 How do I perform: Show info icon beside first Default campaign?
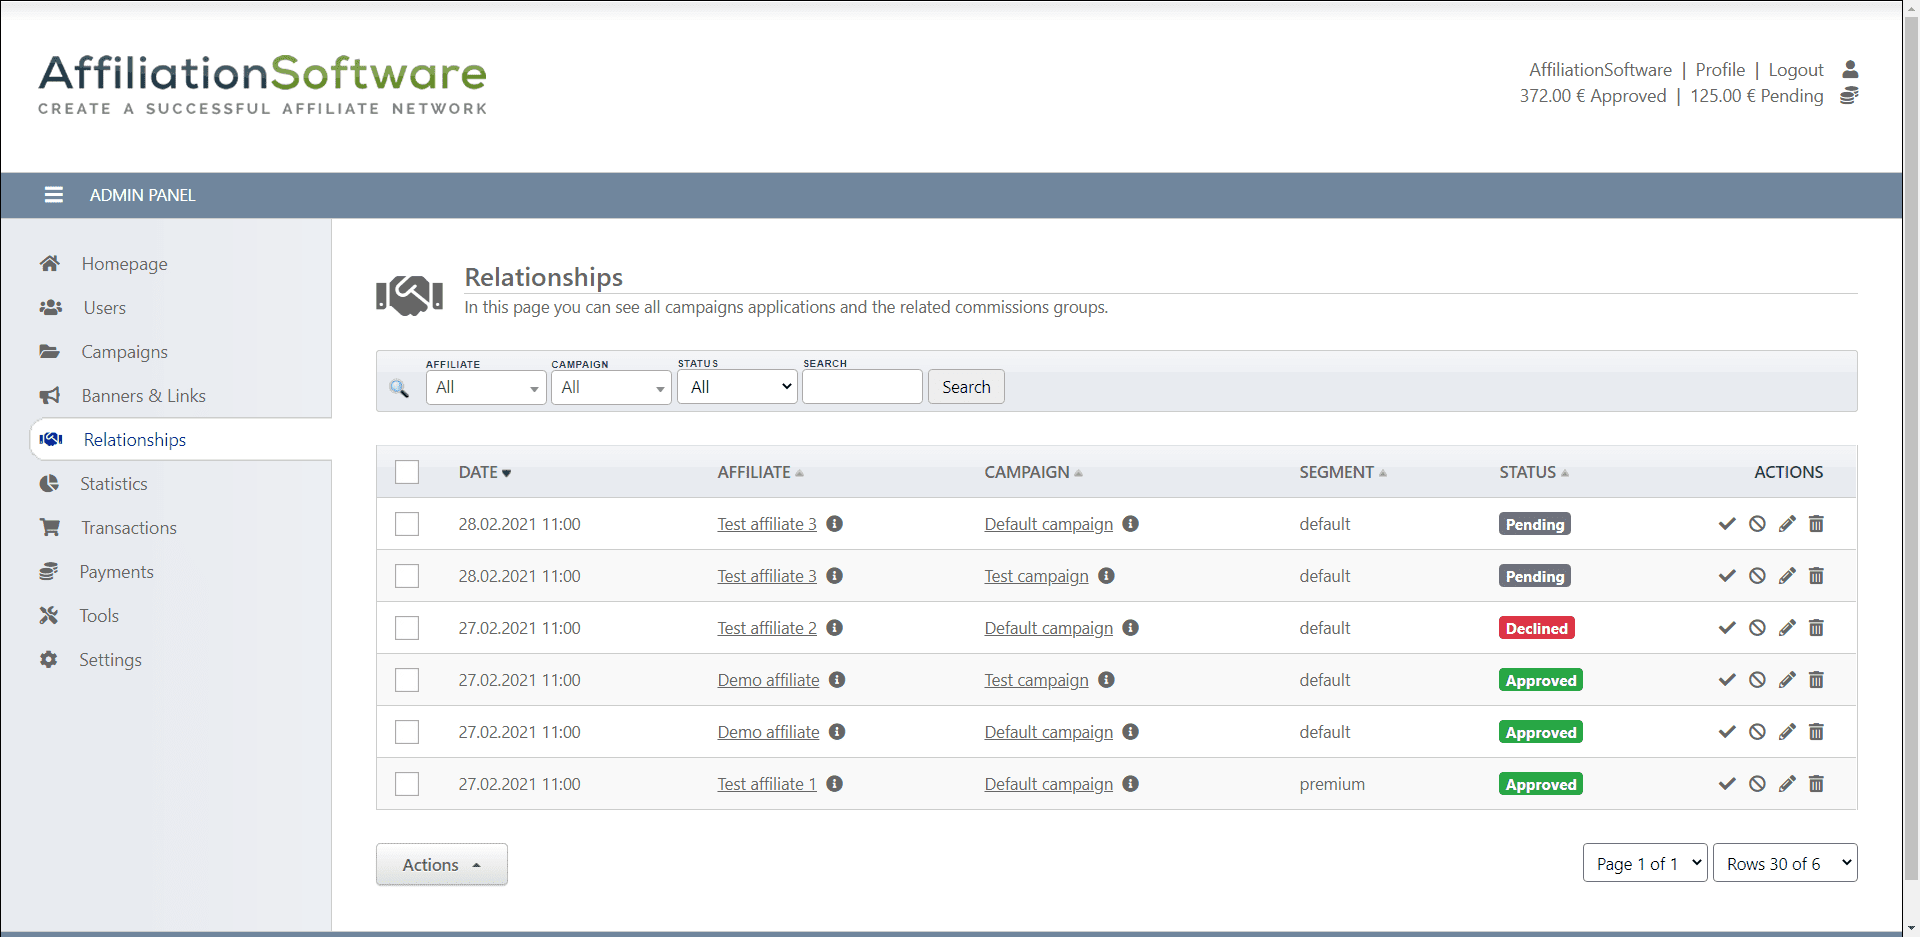coord(1130,524)
